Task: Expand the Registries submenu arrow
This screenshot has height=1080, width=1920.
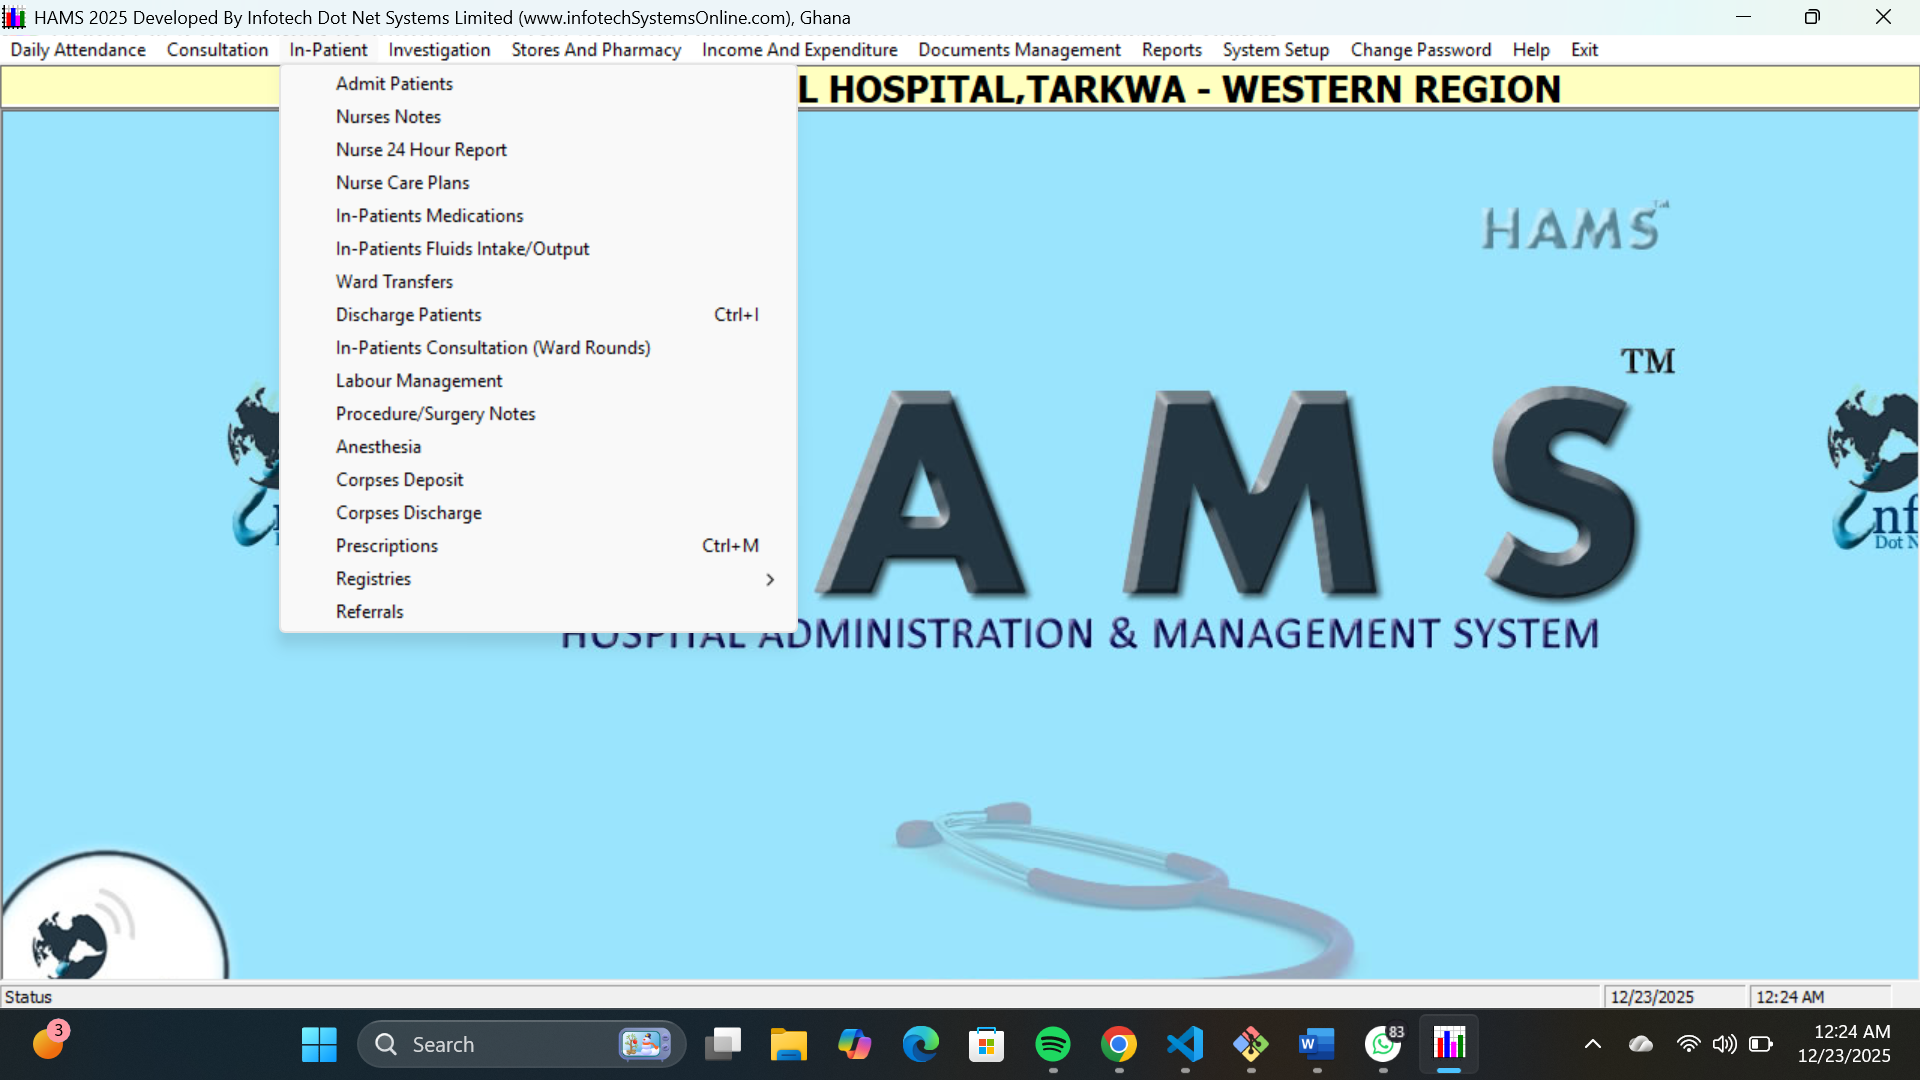Action: coord(769,579)
